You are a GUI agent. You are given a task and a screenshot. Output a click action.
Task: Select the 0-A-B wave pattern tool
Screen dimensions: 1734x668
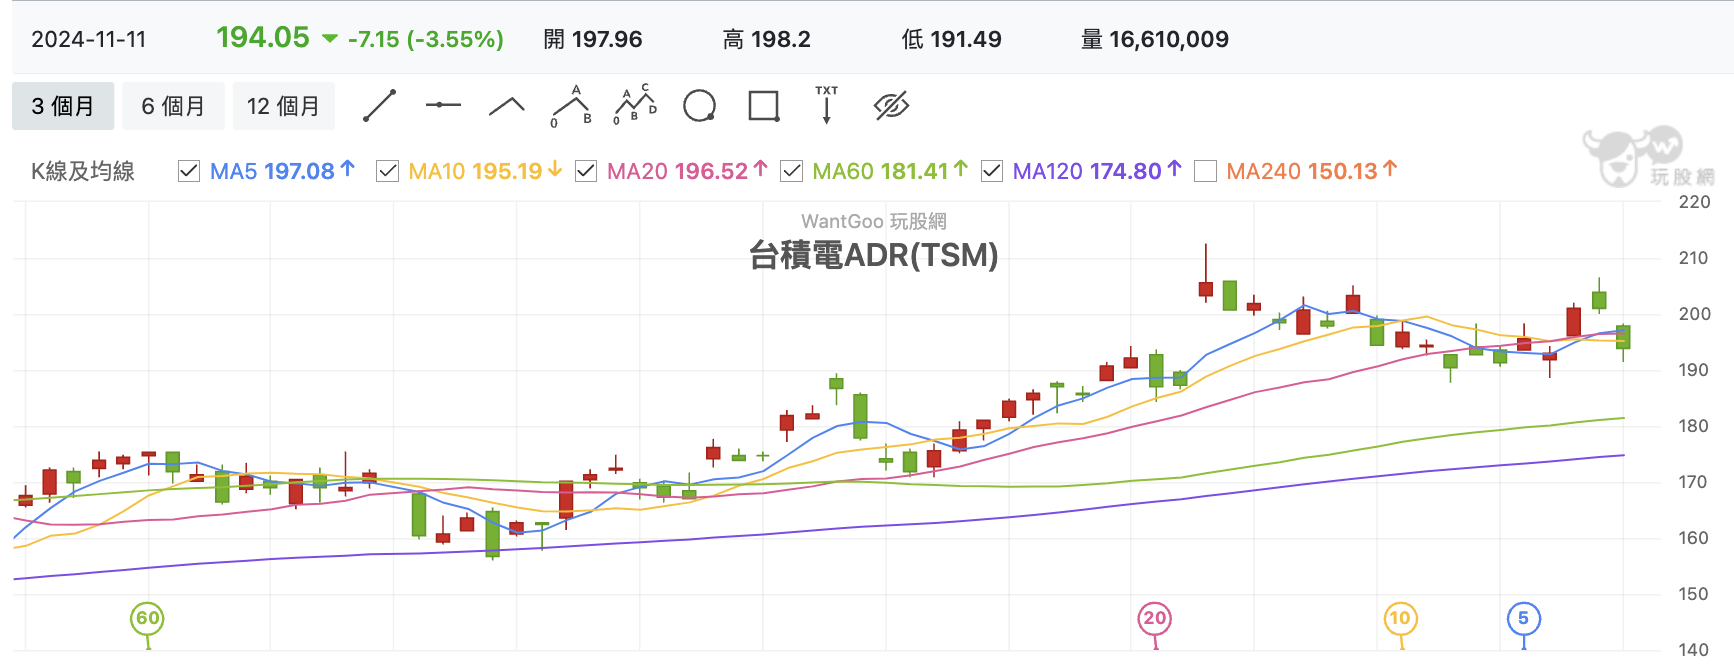click(x=571, y=106)
